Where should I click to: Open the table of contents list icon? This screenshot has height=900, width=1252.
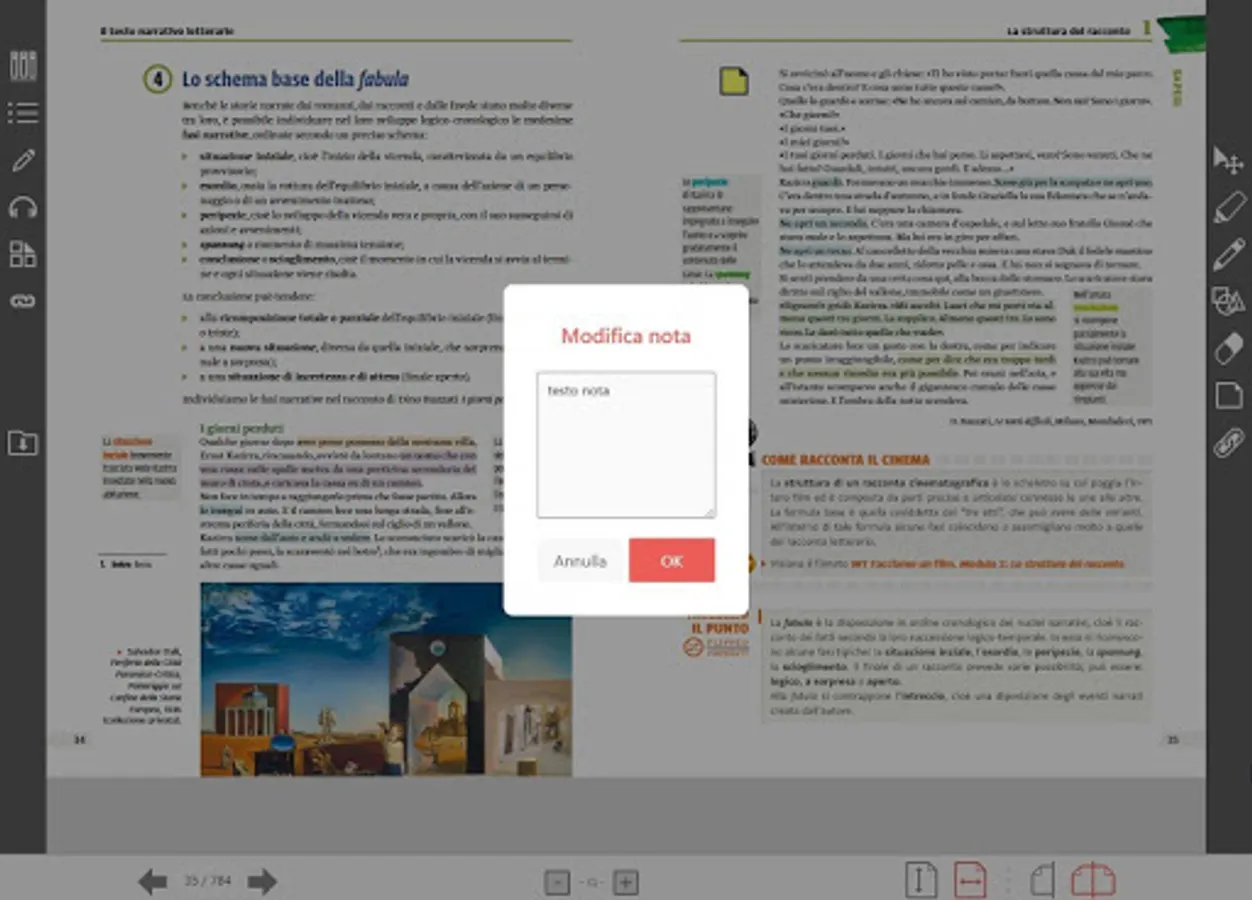[23, 112]
